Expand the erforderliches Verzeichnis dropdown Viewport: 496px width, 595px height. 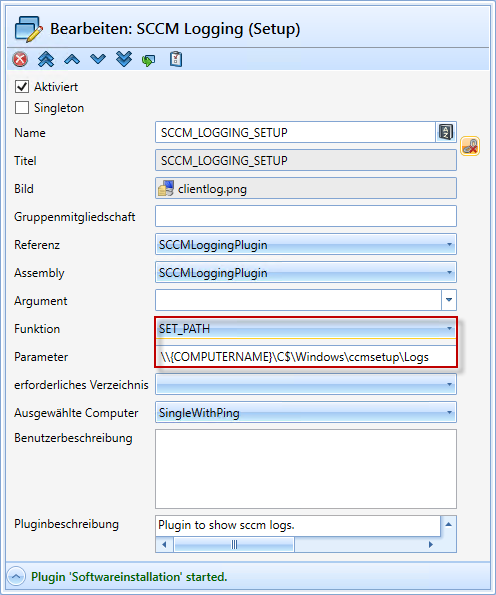click(x=305, y=384)
